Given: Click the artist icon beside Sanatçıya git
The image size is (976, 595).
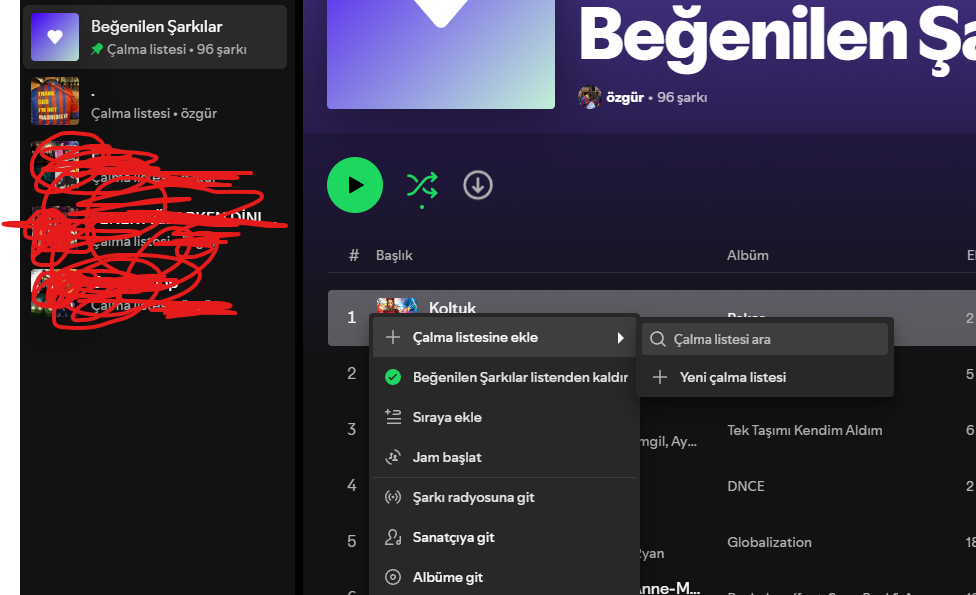Looking at the screenshot, I should tap(393, 537).
